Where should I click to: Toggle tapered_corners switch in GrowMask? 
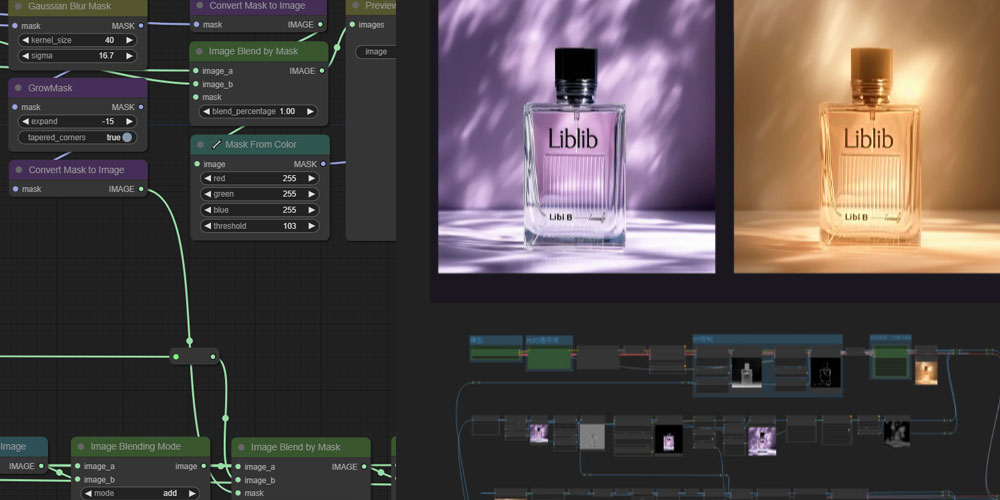pos(127,137)
